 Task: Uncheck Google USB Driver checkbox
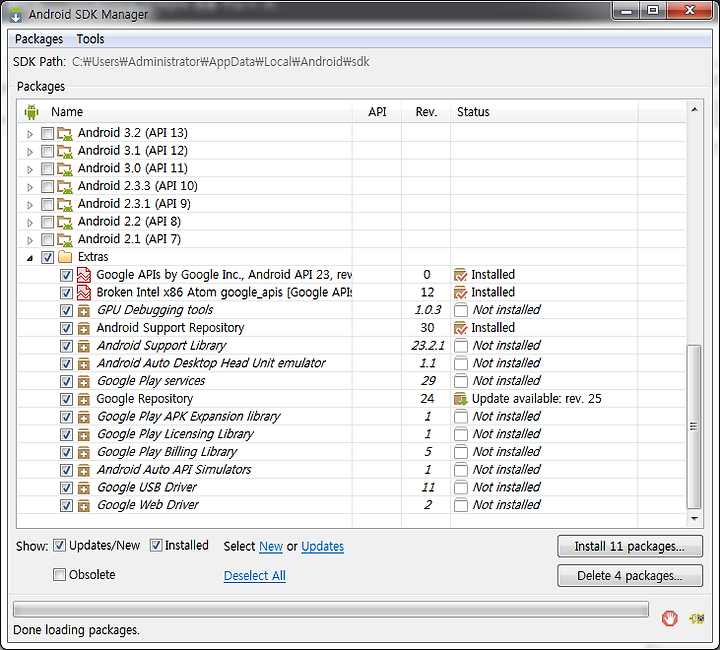coord(66,488)
